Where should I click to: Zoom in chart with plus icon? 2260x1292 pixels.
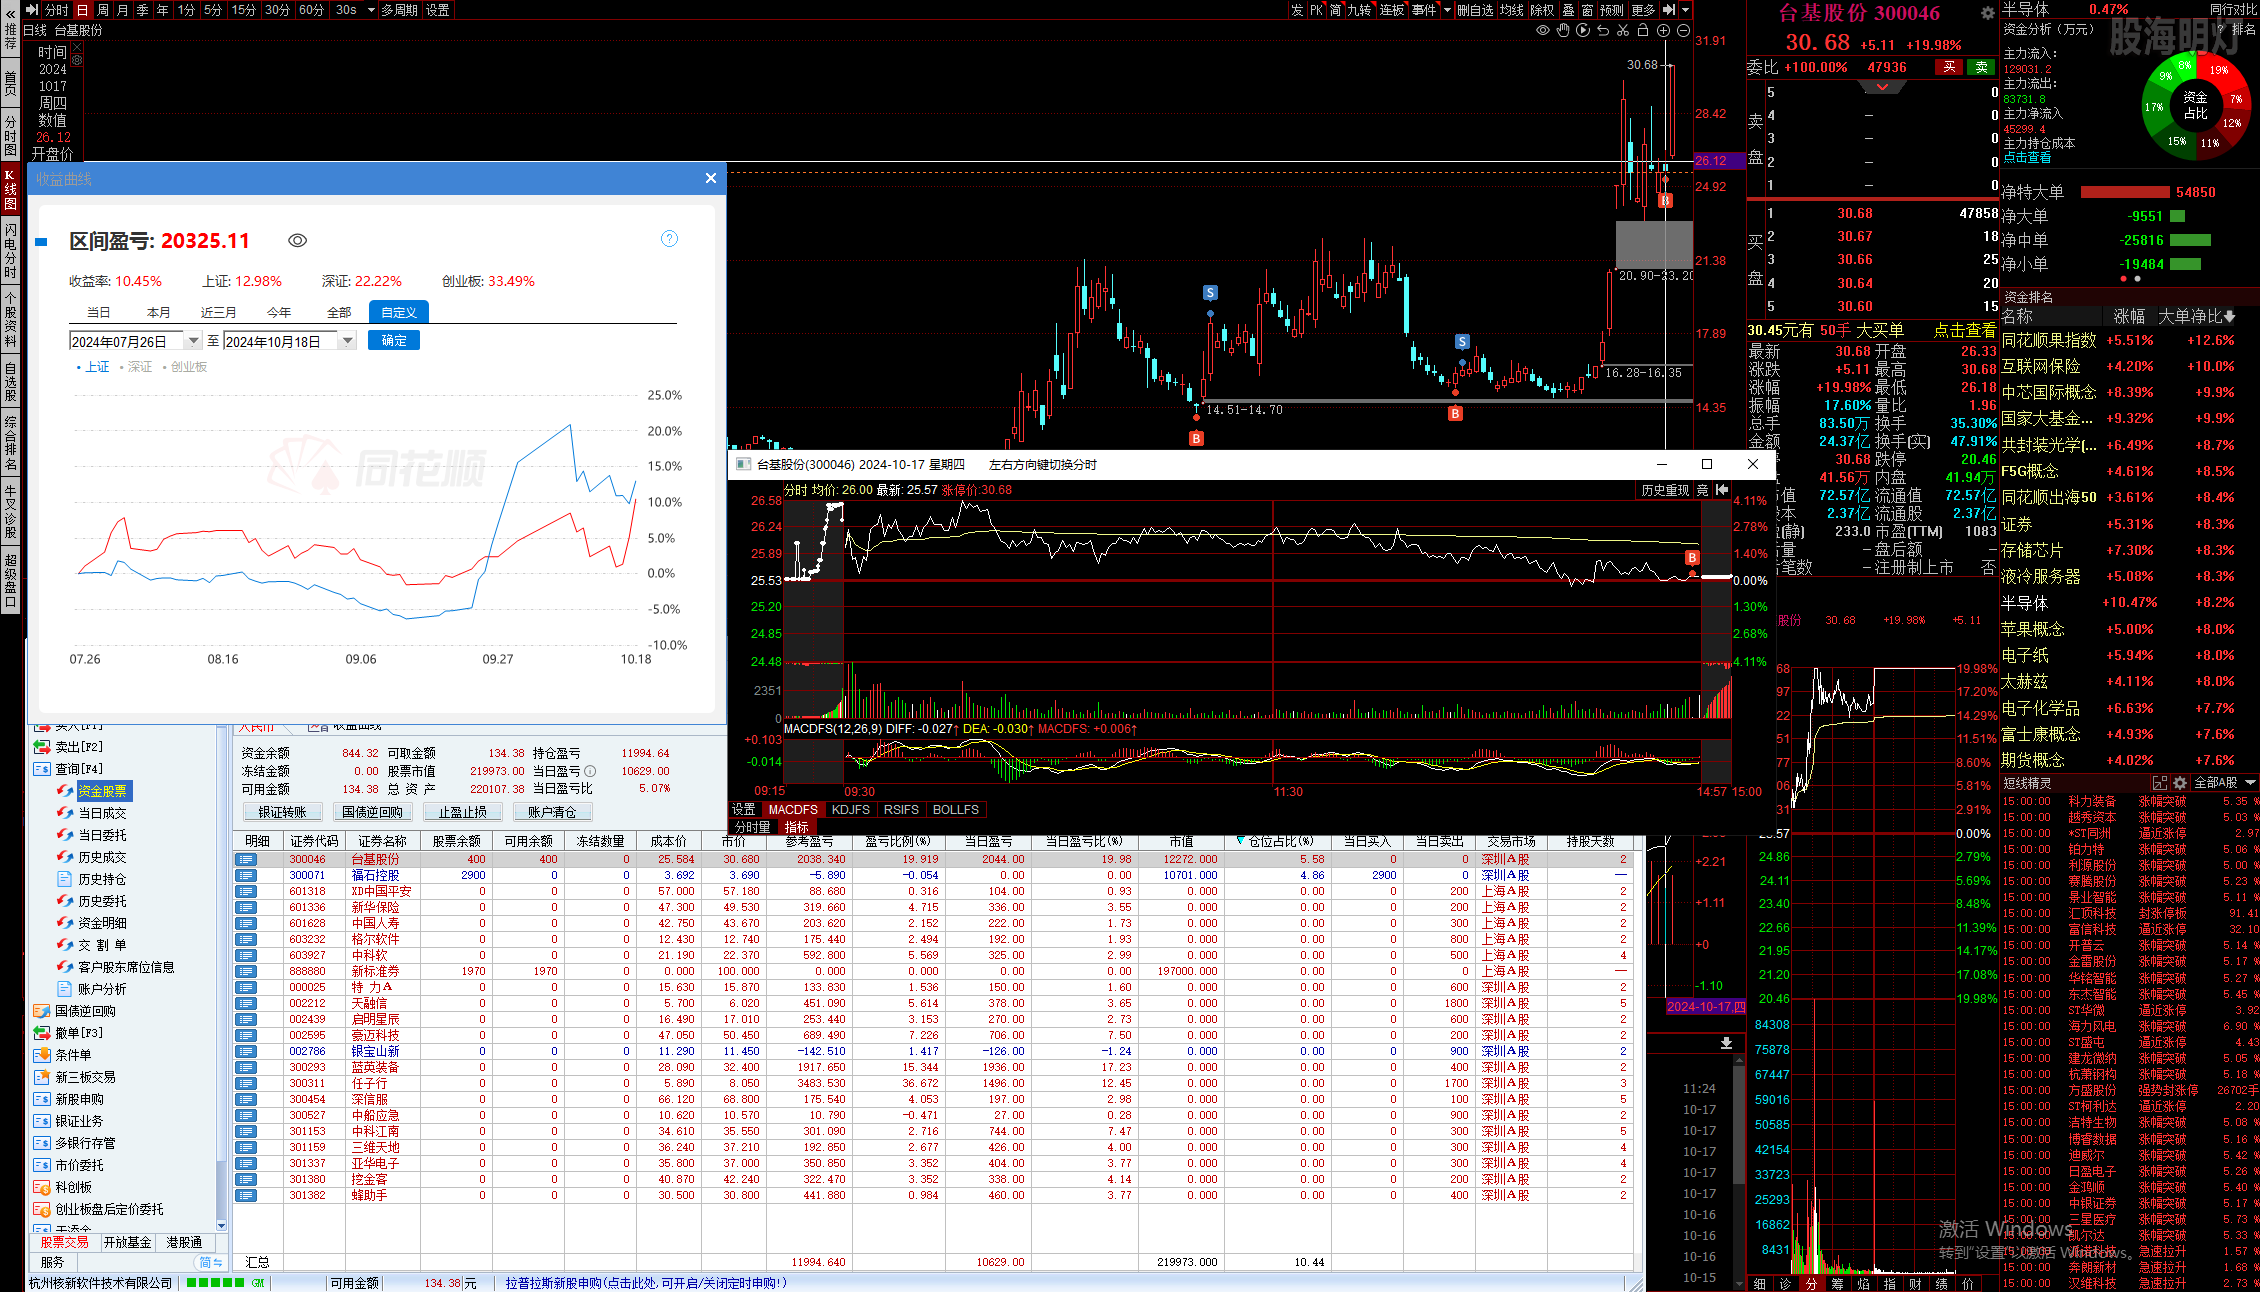[x=1663, y=30]
